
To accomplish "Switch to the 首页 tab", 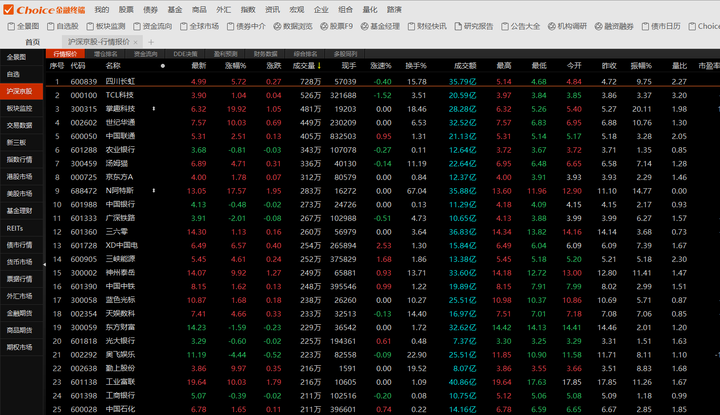I will coord(33,42).
